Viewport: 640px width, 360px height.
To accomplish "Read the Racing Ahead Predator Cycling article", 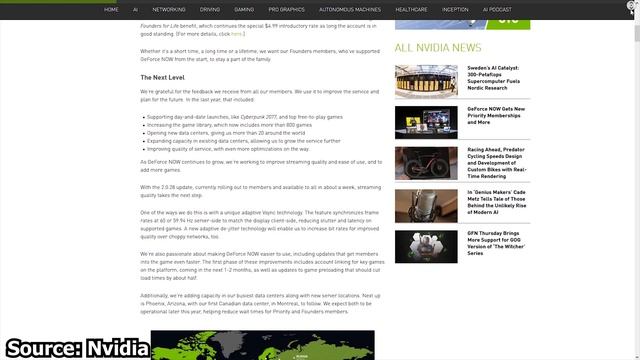I will coord(497,163).
